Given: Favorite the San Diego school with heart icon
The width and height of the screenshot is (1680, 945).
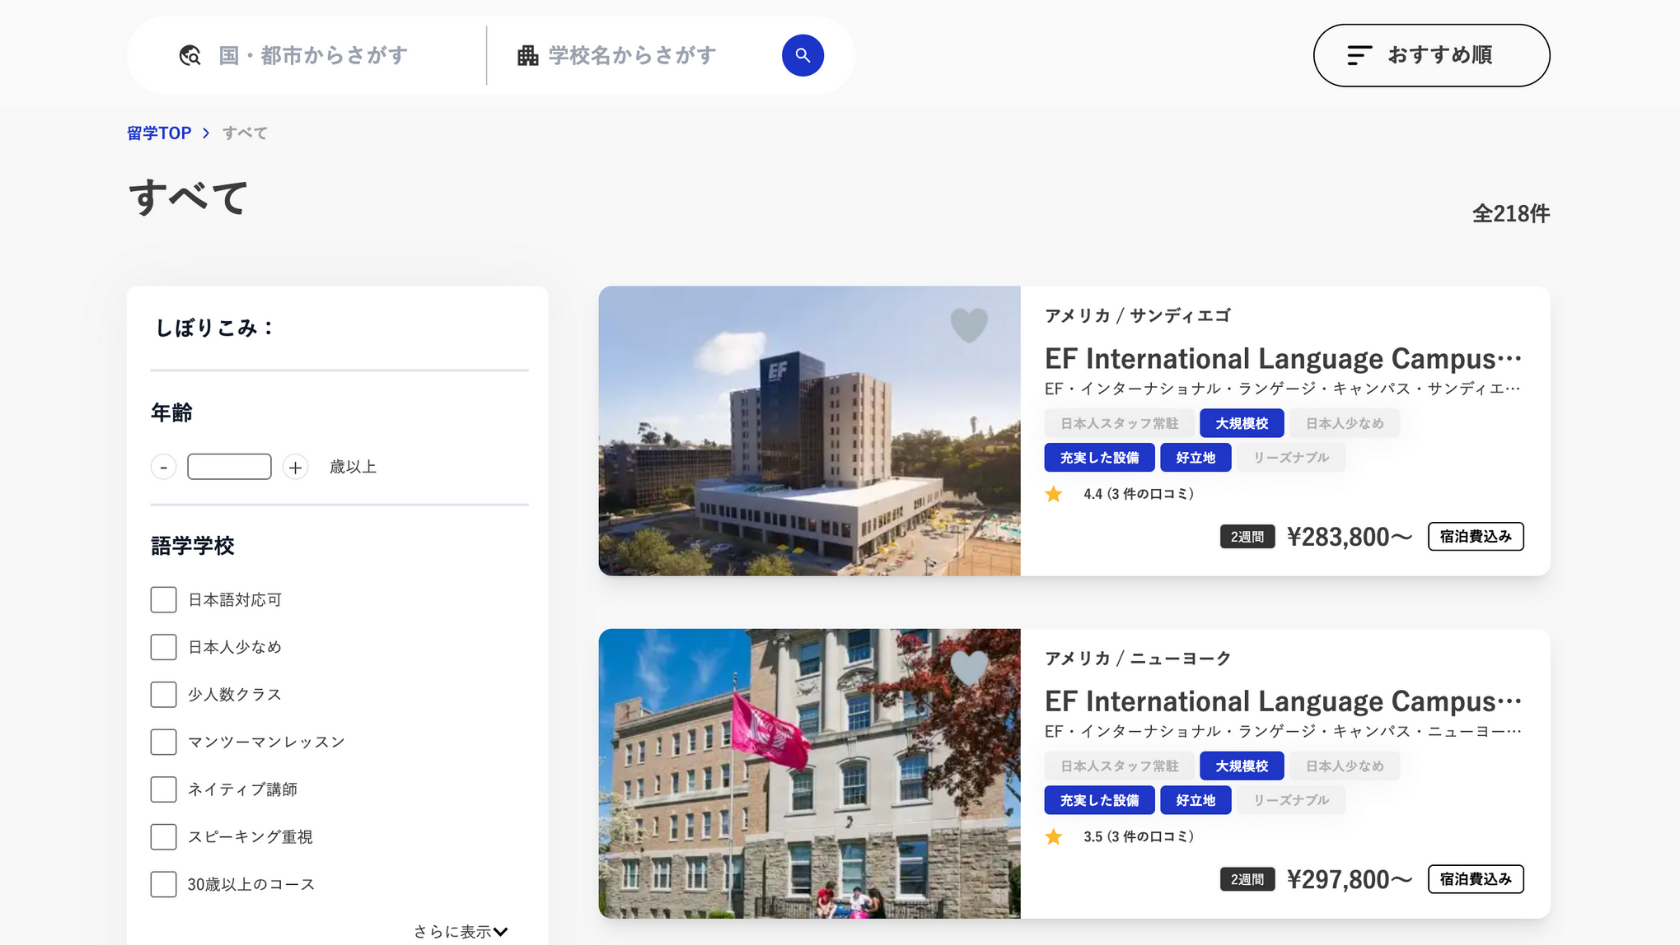Looking at the screenshot, I should pos(968,325).
